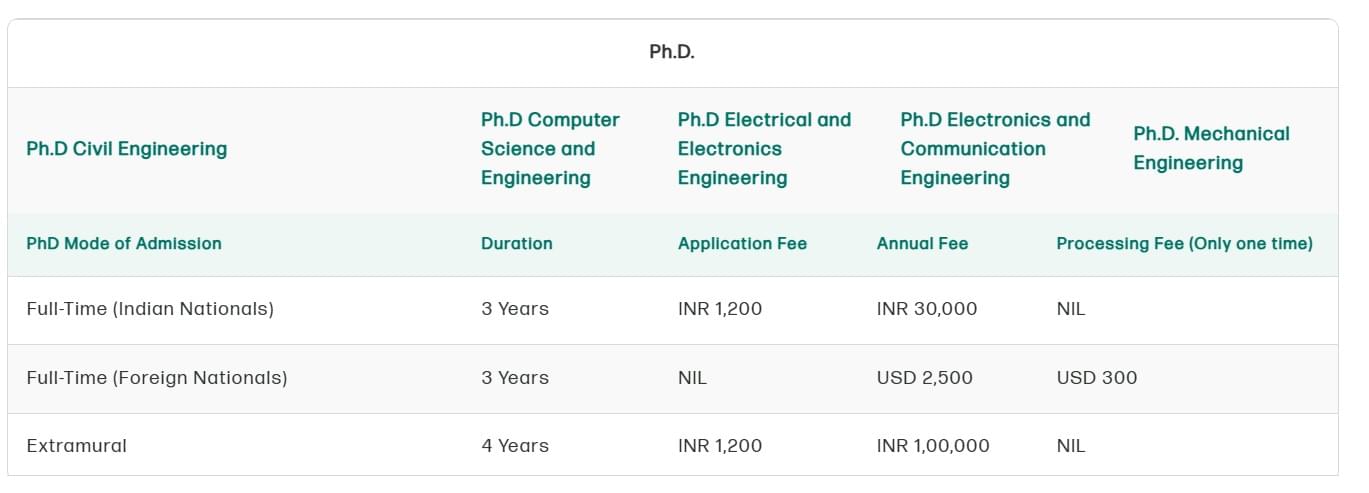Click the Annual Fee column header

tap(922, 243)
